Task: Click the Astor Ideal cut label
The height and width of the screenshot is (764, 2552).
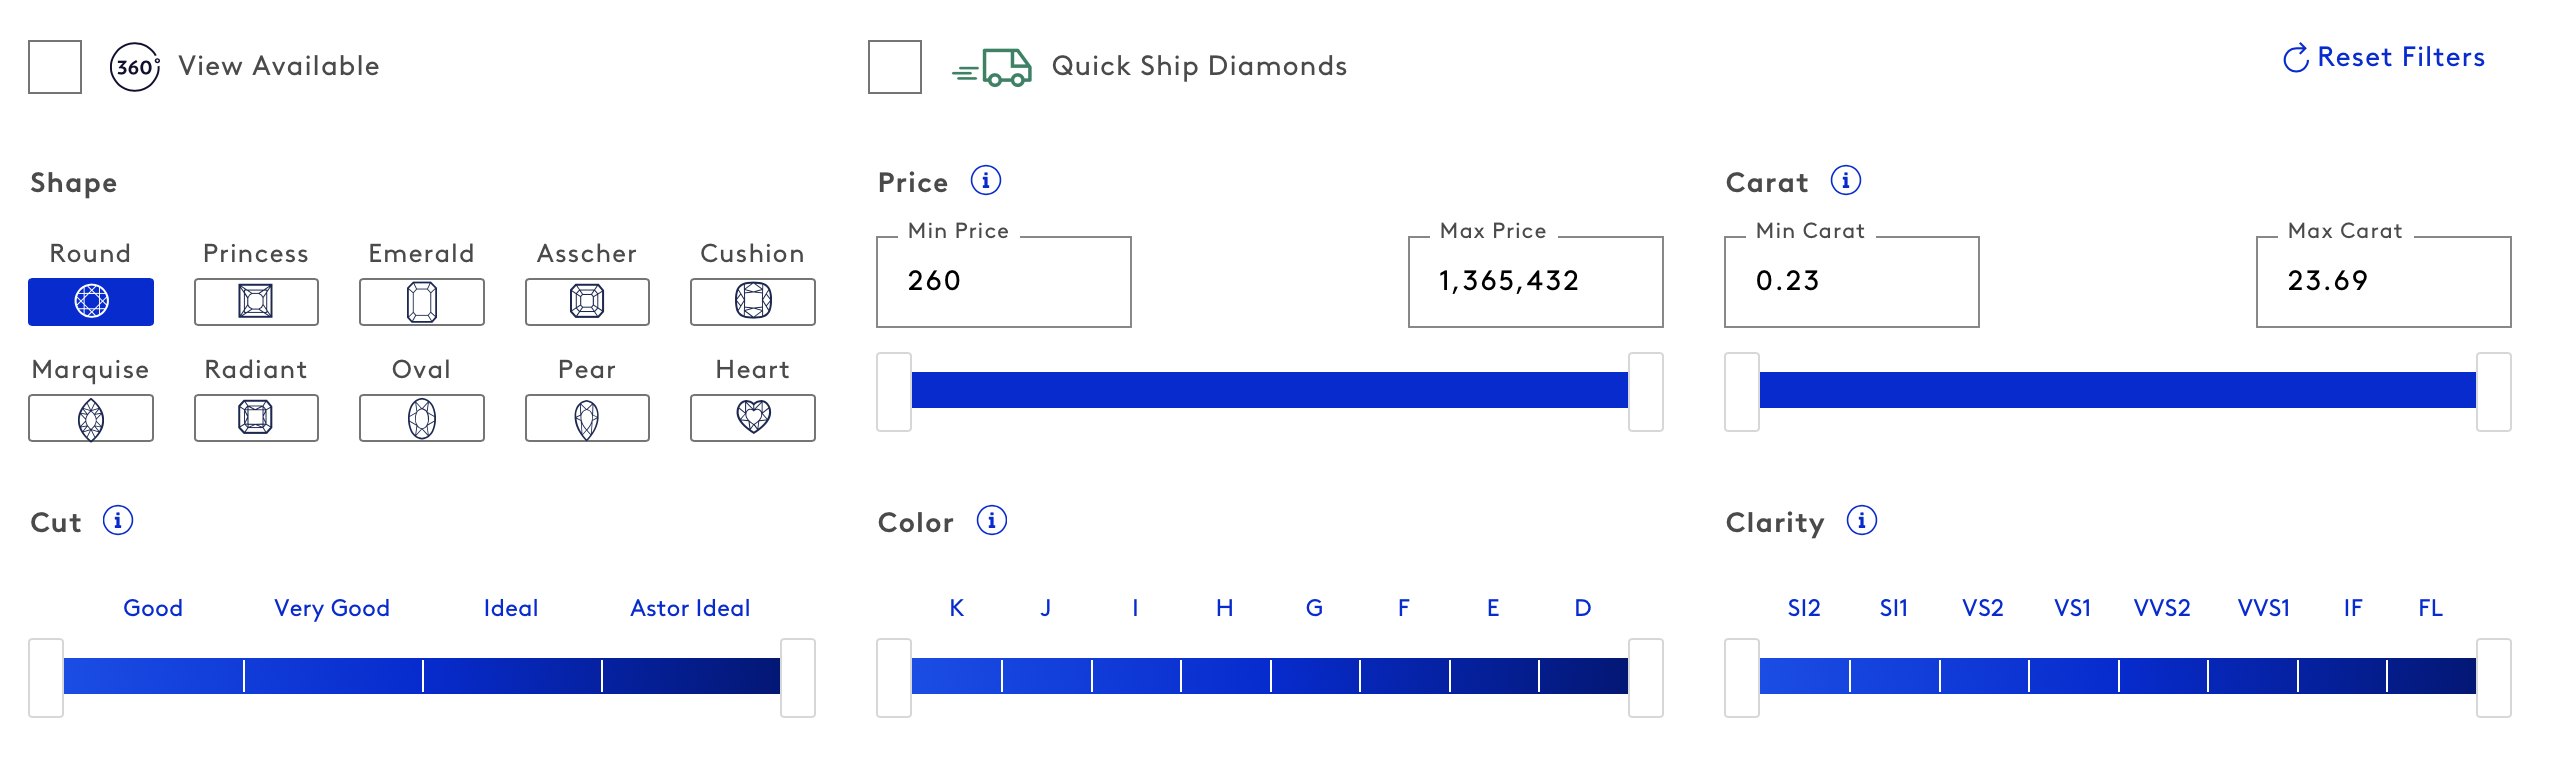Action: tap(690, 608)
